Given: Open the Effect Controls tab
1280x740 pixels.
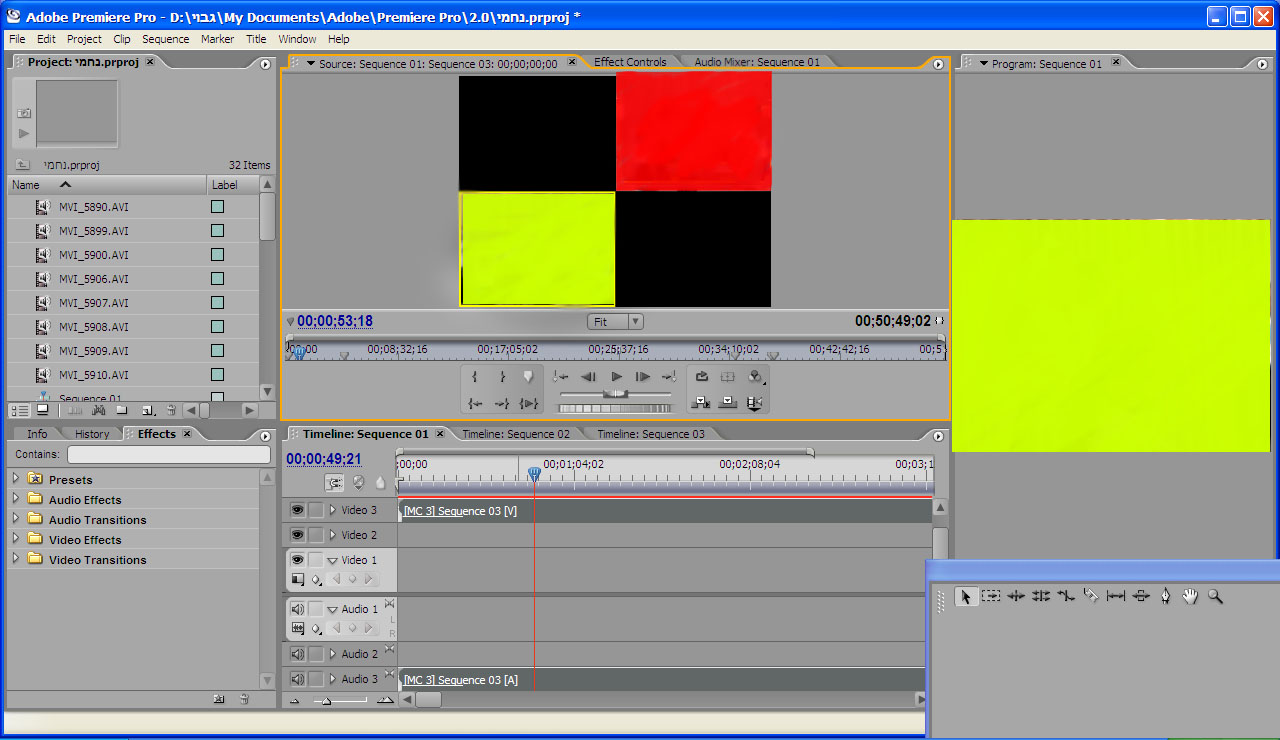Looking at the screenshot, I should [x=630, y=62].
